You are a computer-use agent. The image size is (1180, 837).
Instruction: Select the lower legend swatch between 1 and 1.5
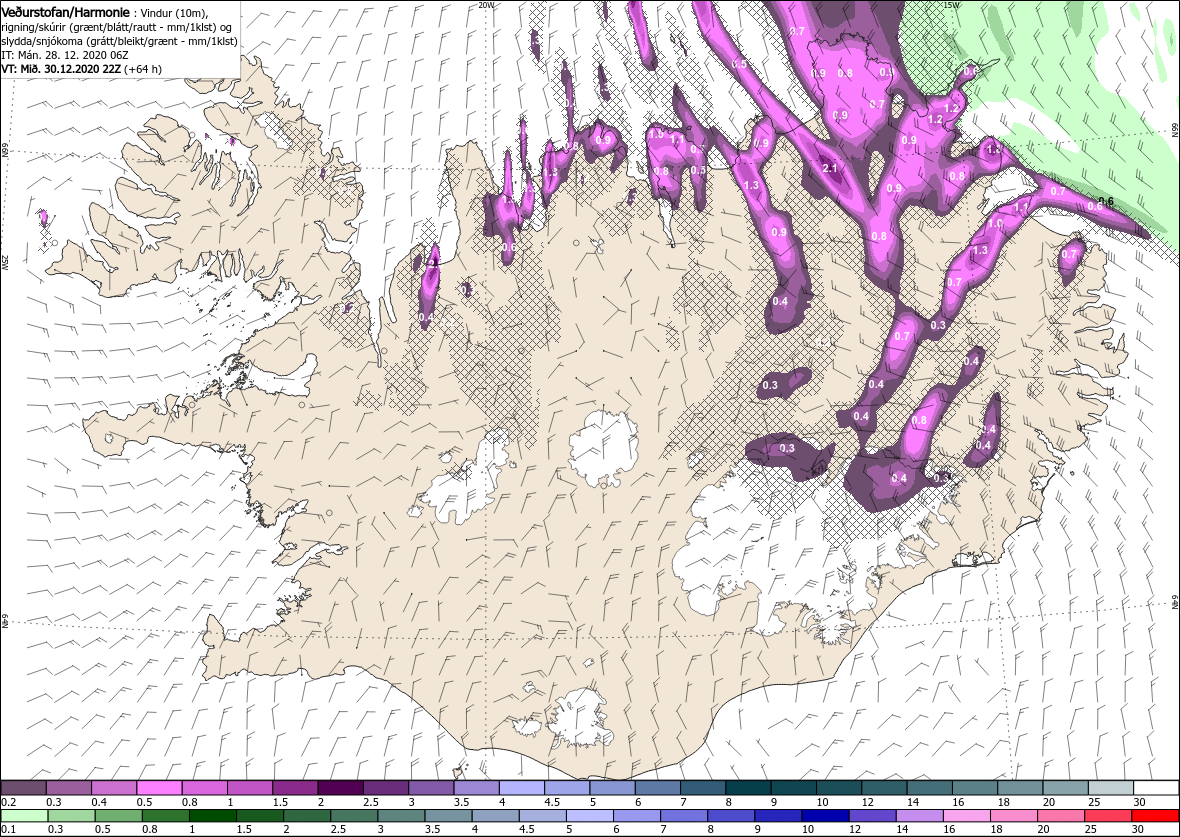point(212,816)
